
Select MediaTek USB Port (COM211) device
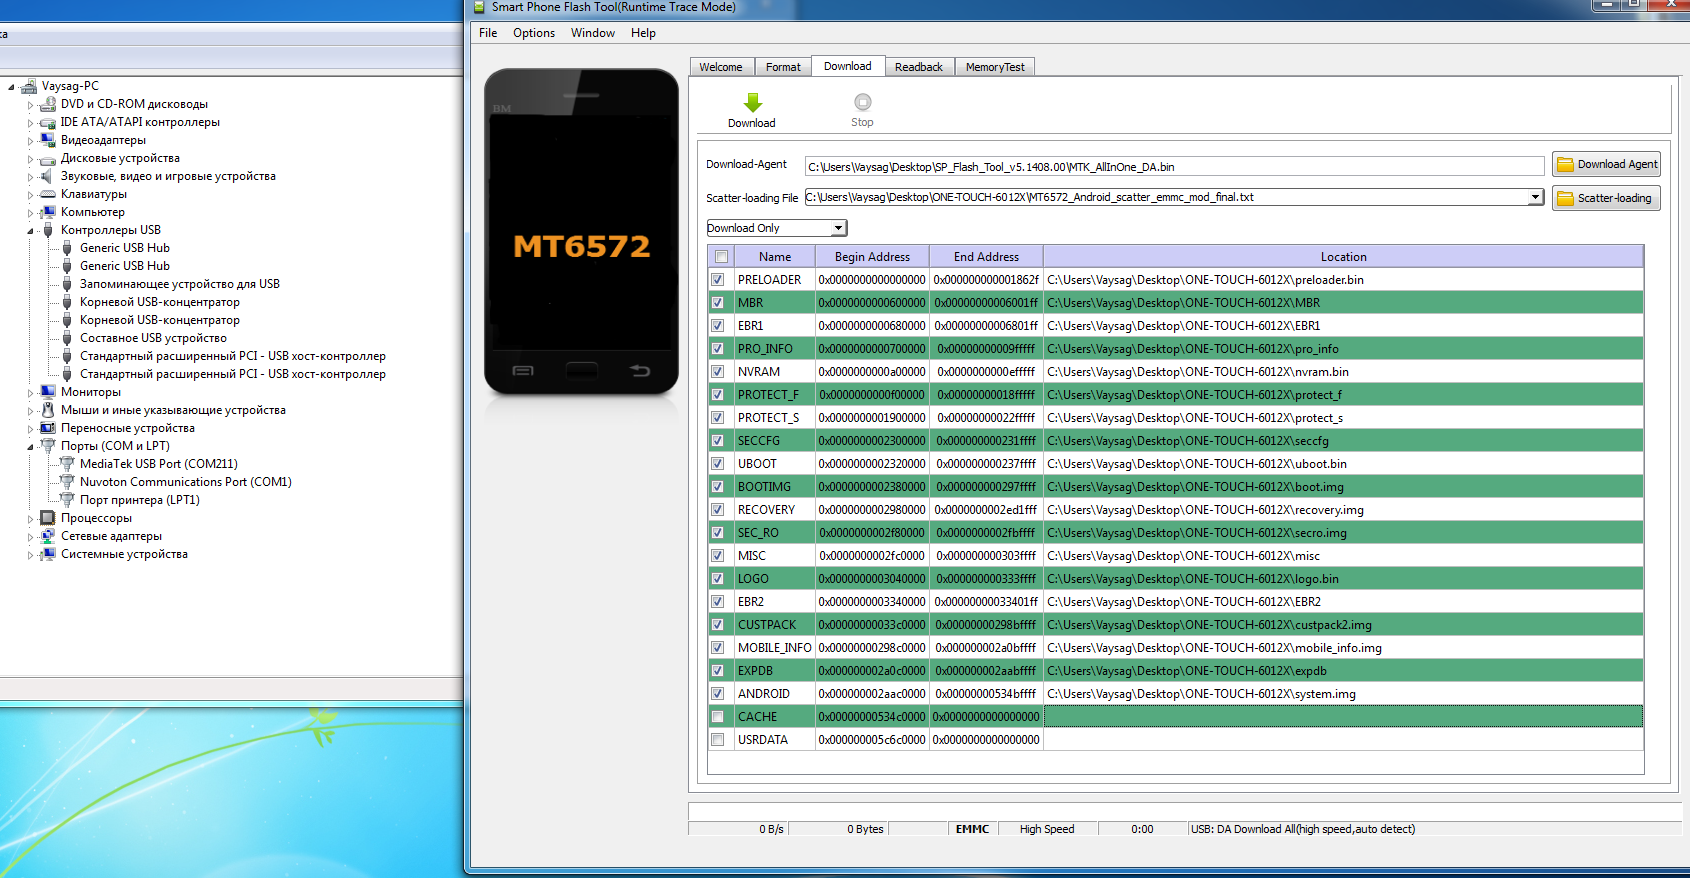[x=158, y=464]
